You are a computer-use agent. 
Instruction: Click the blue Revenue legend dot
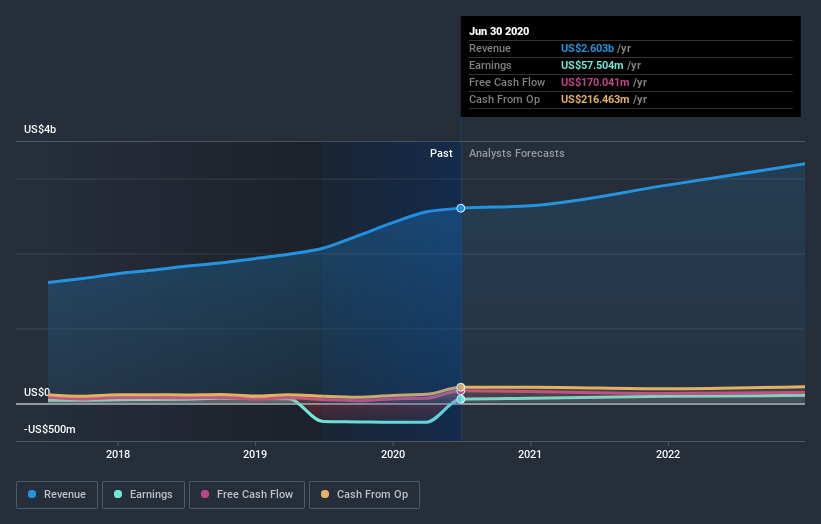32,494
